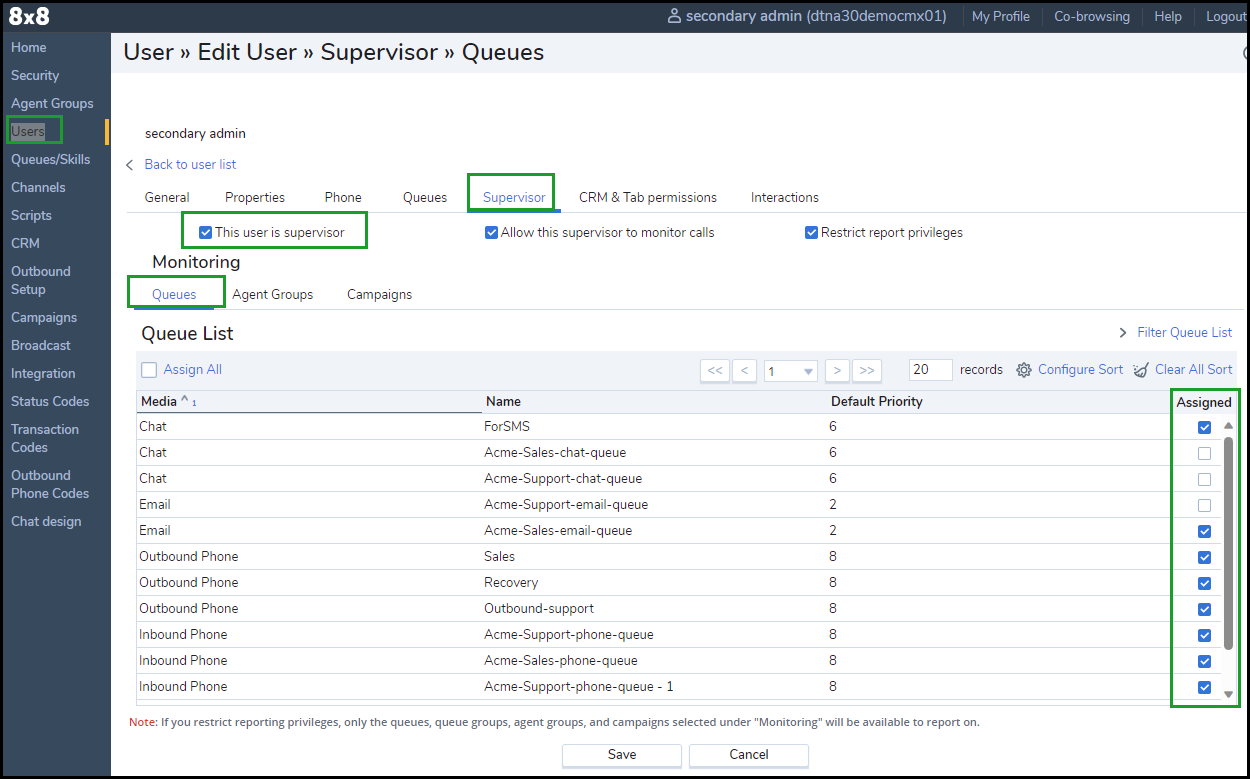Switch to Agent Groups monitoring tab
The image size is (1250, 779).
point(273,294)
